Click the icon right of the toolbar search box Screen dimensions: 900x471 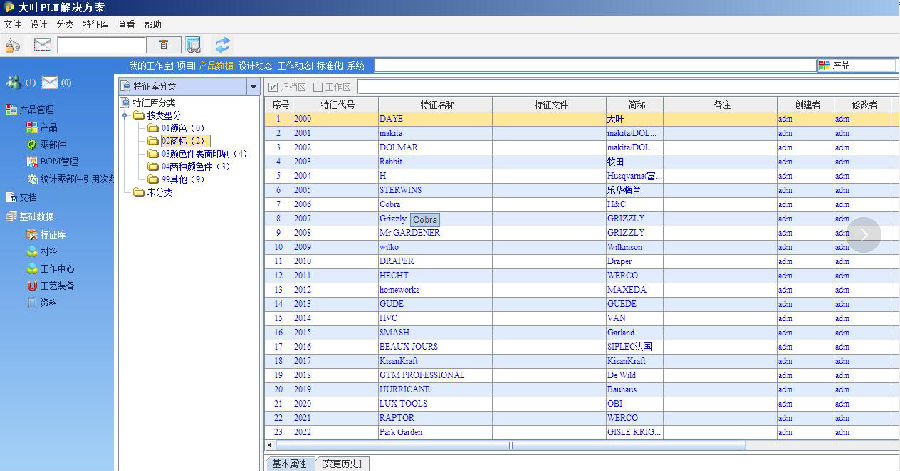(x=164, y=44)
